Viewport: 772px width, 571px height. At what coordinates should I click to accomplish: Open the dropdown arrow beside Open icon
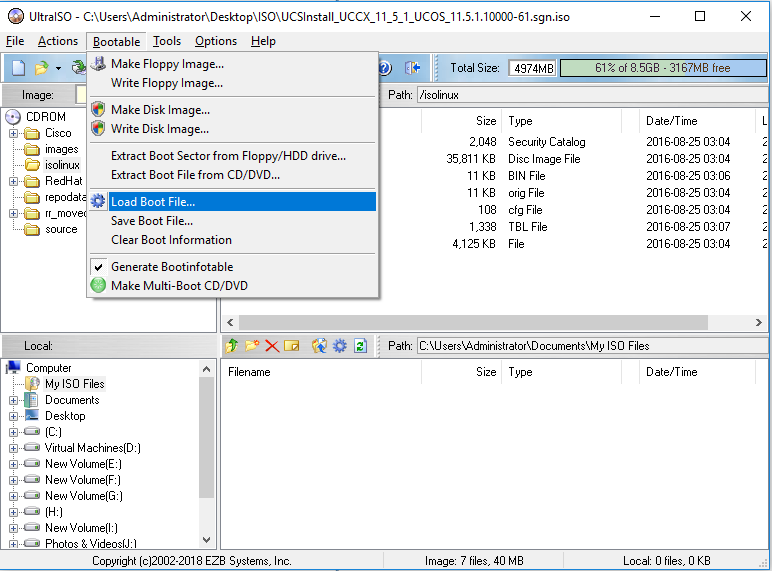(58, 68)
